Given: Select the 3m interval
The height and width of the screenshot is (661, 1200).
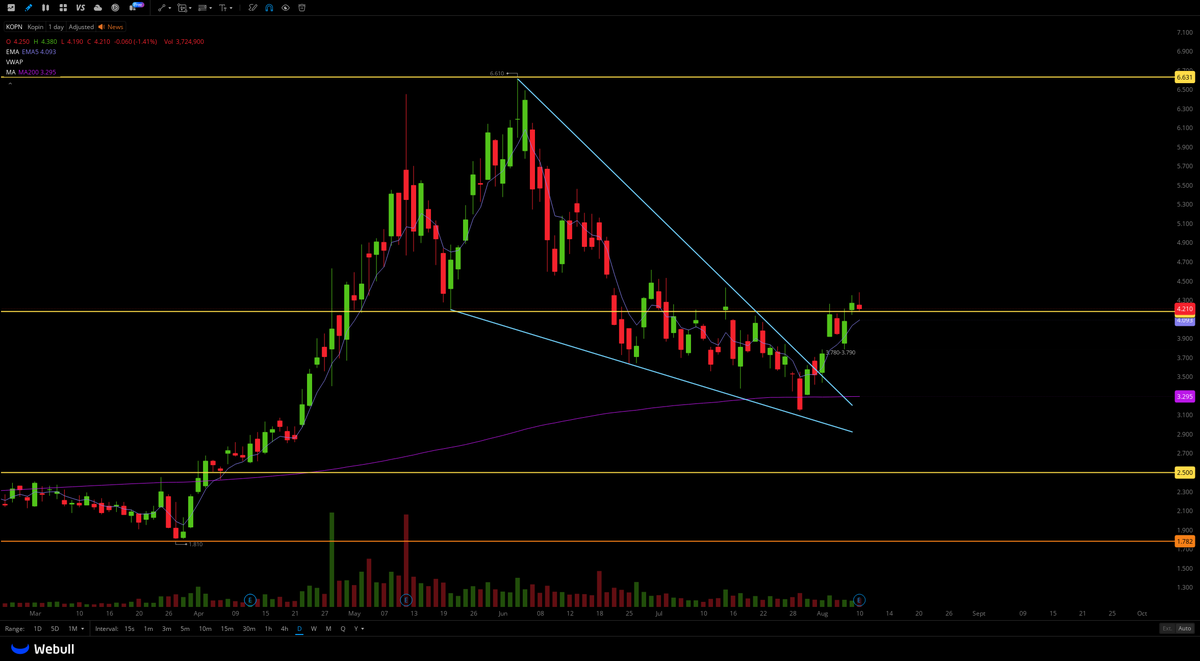Looking at the screenshot, I should (166, 629).
